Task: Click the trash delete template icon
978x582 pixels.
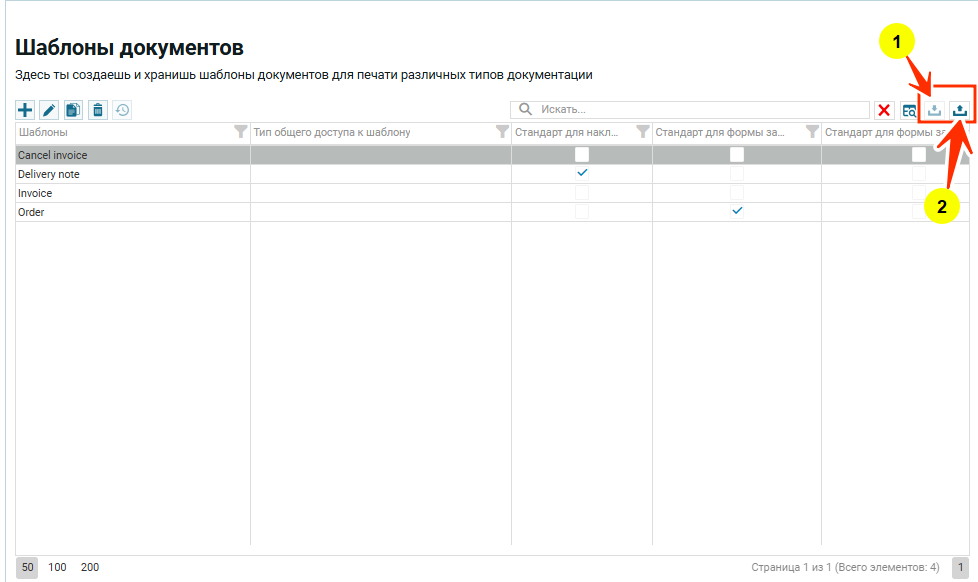Action: click(x=97, y=110)
